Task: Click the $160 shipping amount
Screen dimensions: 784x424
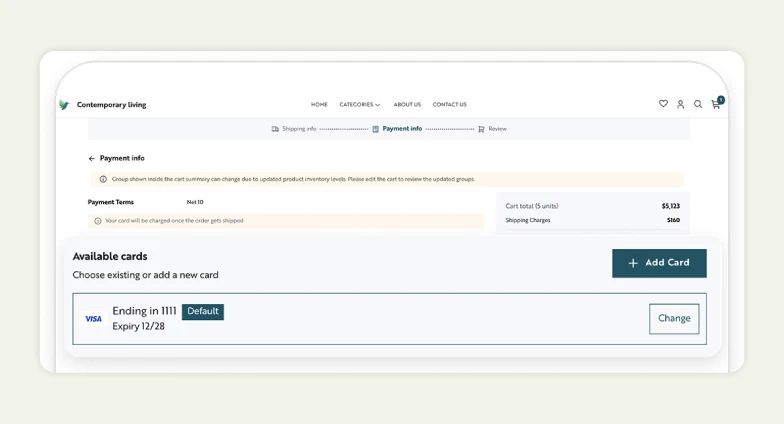Action: [673, 220]
